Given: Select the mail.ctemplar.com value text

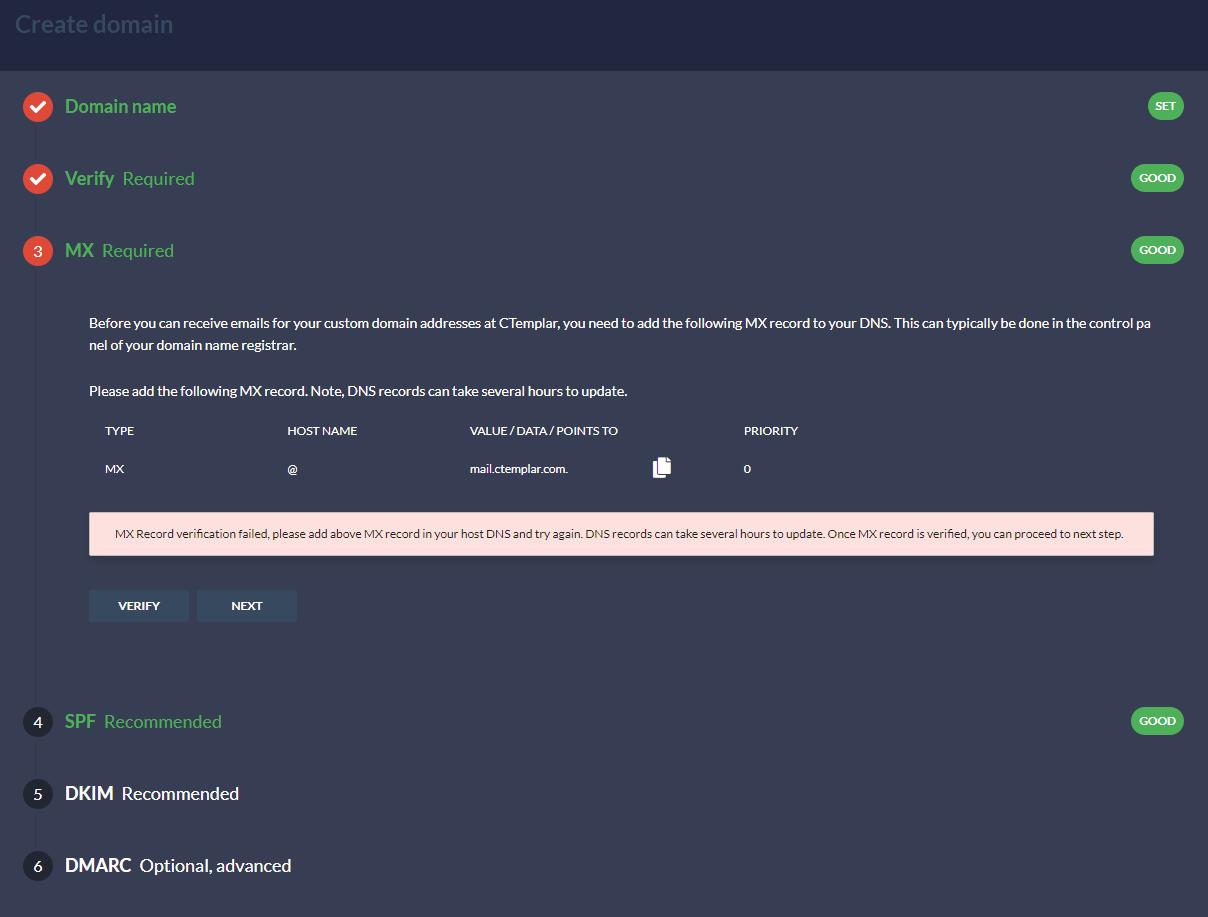Looking at the screenshot, I should [x=518, y=467].
